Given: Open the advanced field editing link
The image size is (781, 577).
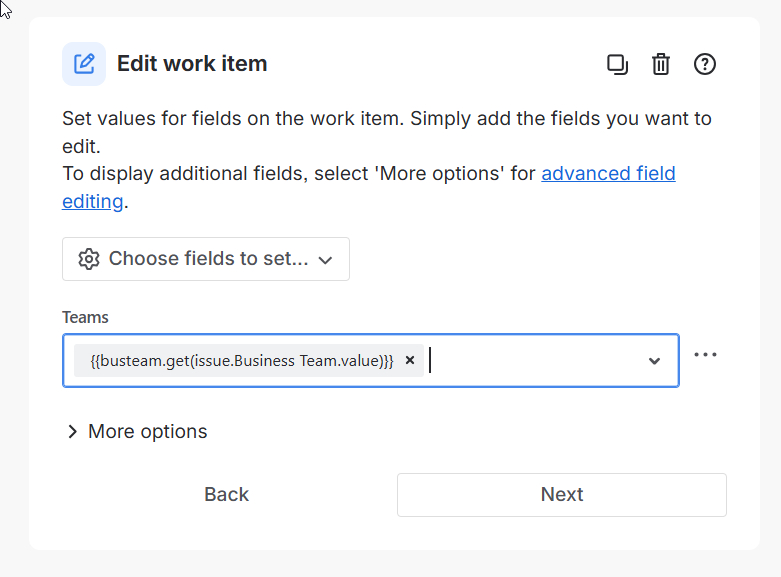Looking at the screenshot, I should tap(608, 174).
